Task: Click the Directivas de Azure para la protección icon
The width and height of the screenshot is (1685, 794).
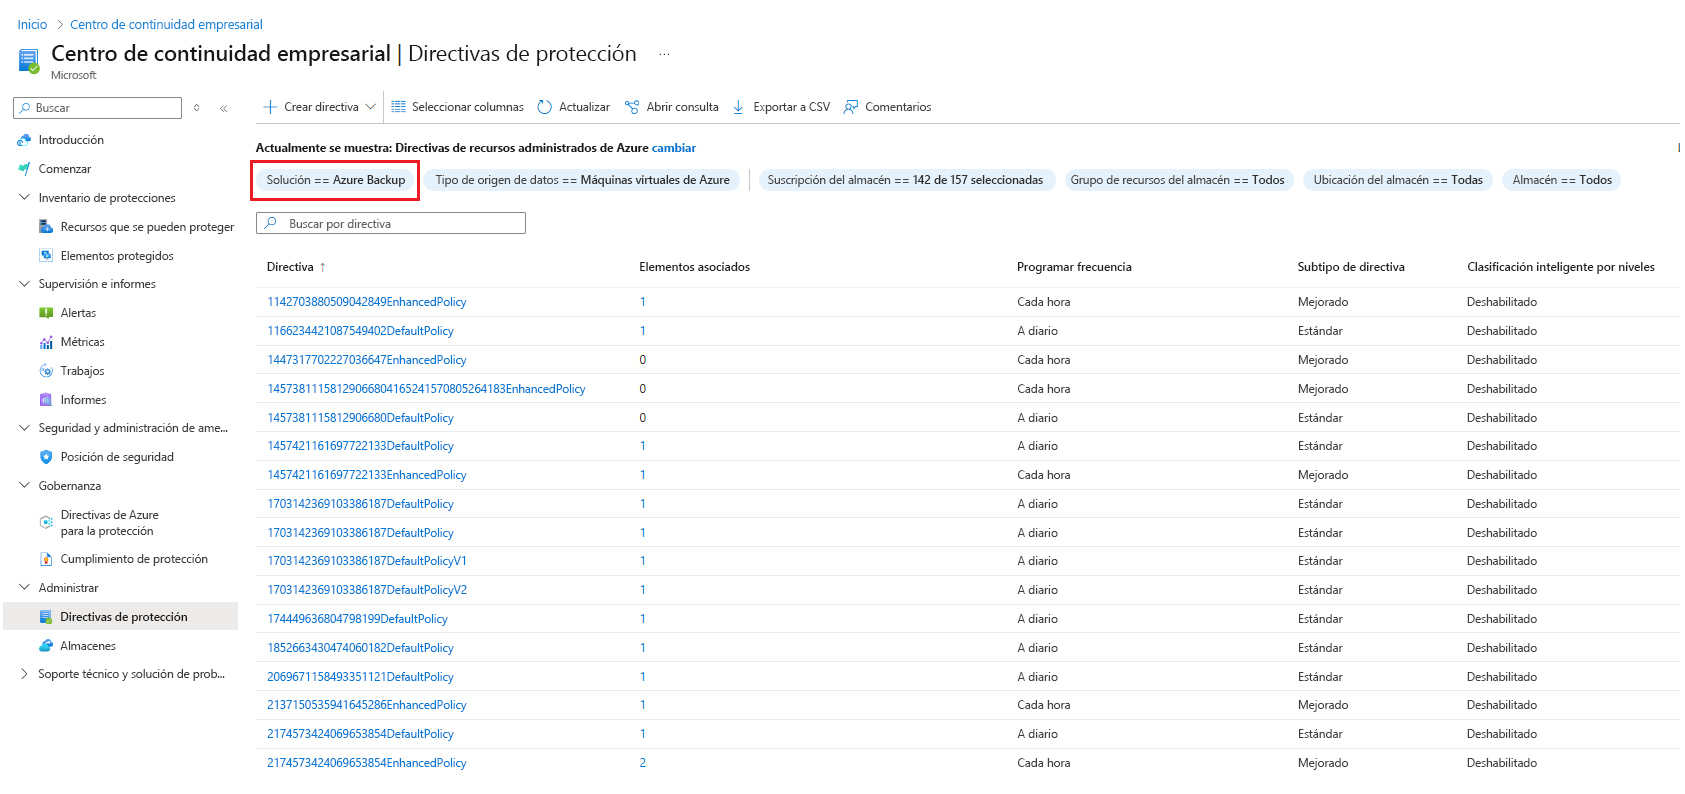Action: point(46,522)
